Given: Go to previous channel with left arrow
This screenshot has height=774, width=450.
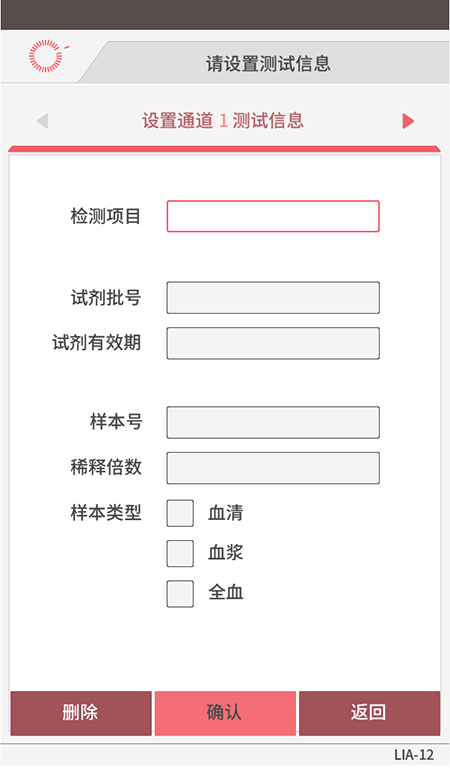Looking at the screenshot, I should [x=43, y=121].
